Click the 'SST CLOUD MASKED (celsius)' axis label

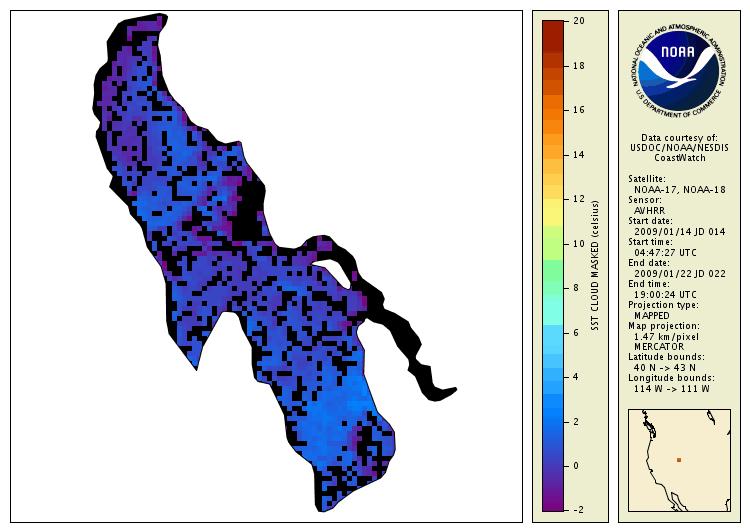(595, 266)
